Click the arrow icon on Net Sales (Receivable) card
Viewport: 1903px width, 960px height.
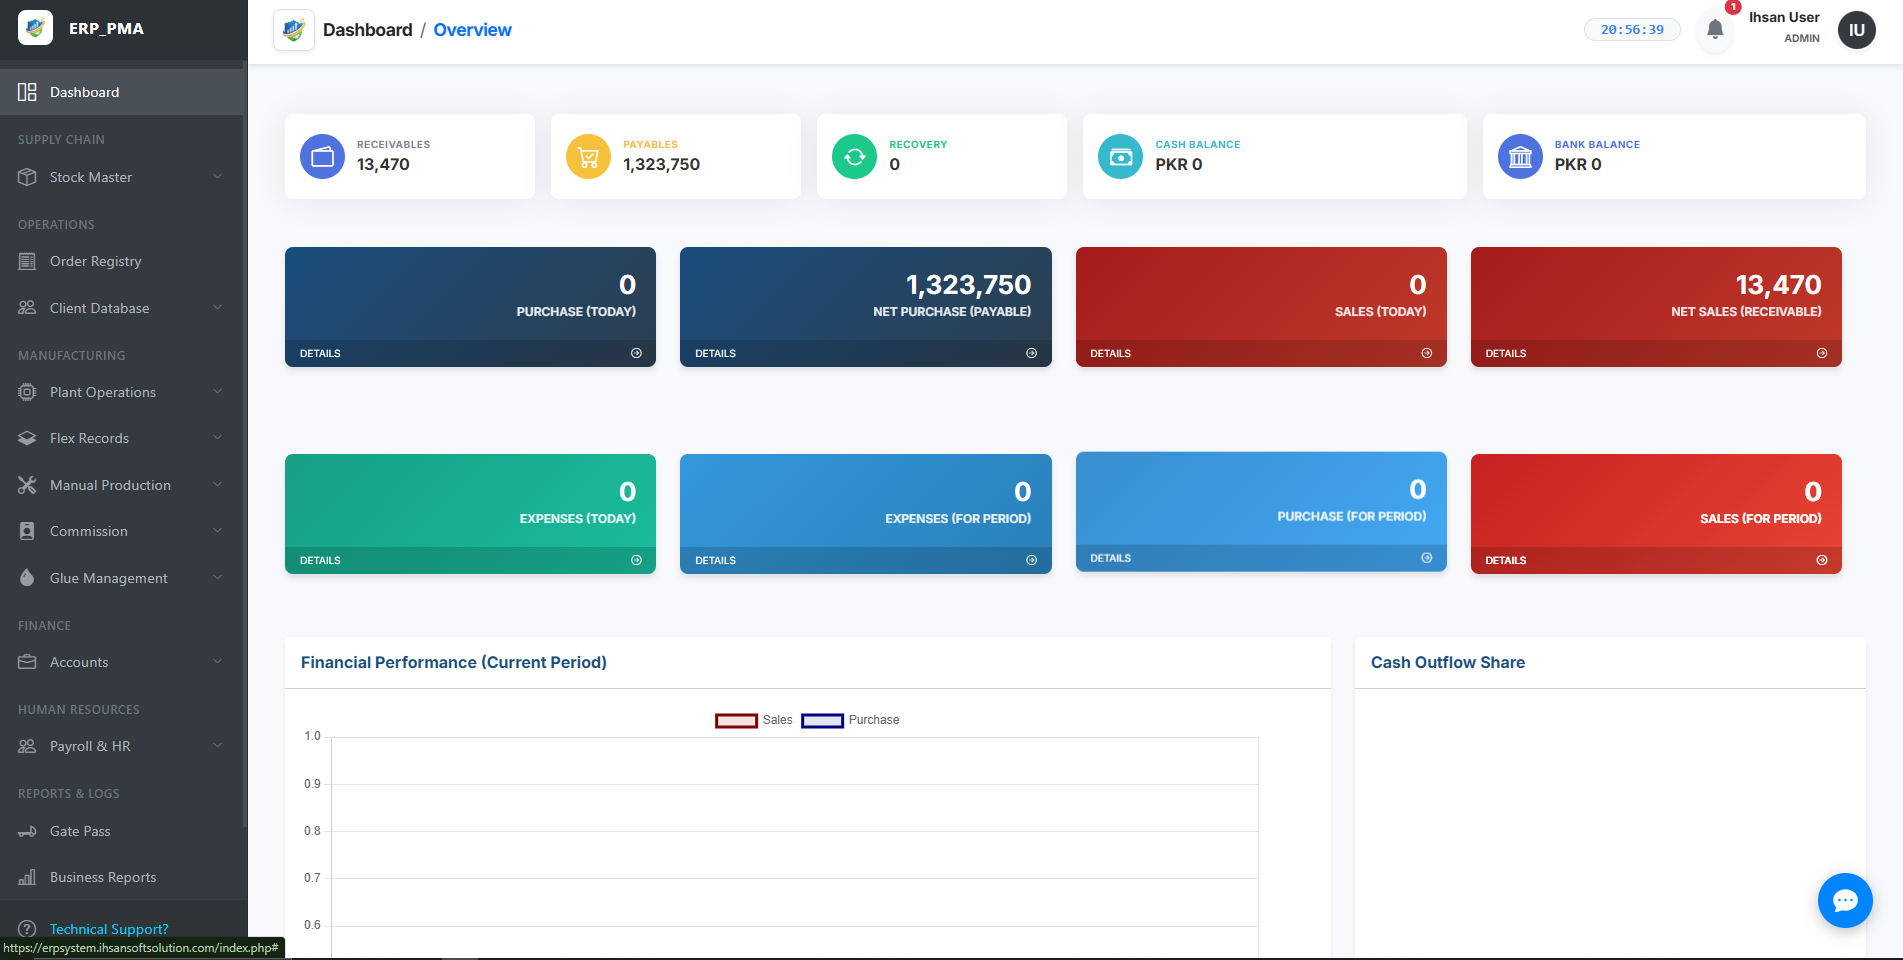[x=1822, y=353]
